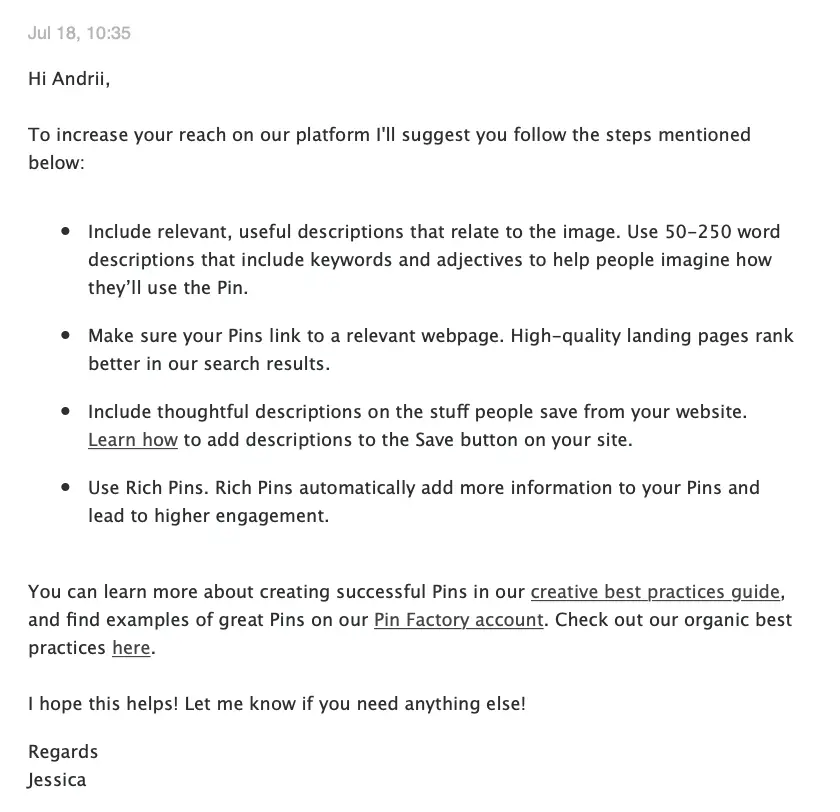Click the "Hi Andrii," greeting line
Screen dimensions: 840x812
pos(69,79)
